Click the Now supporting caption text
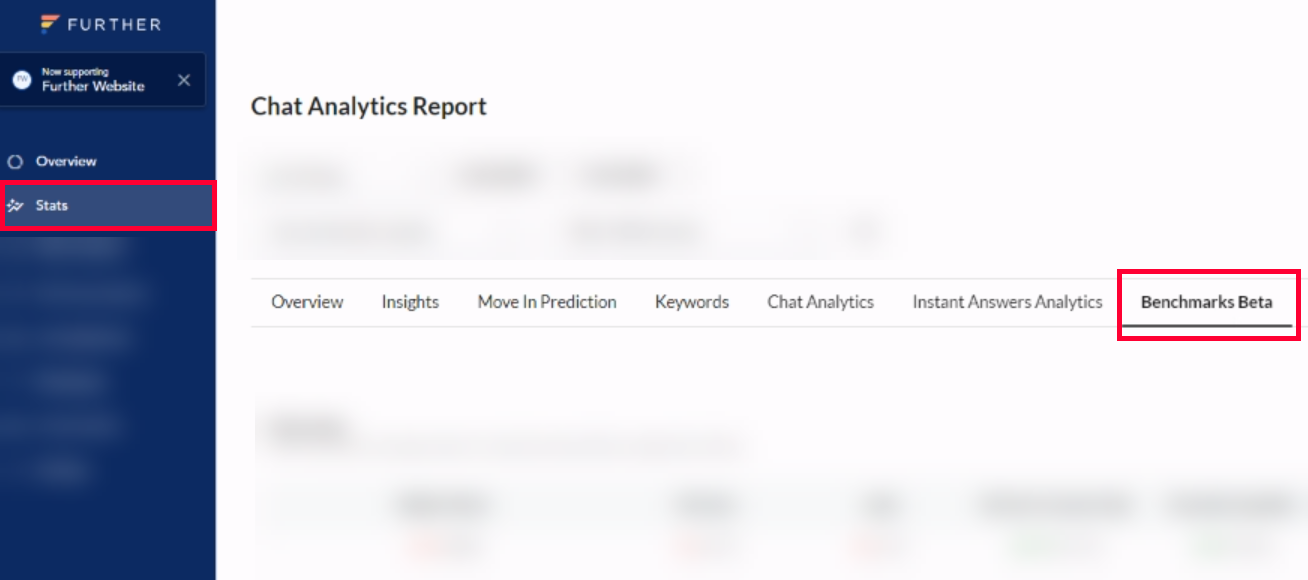 coord(75,72)
